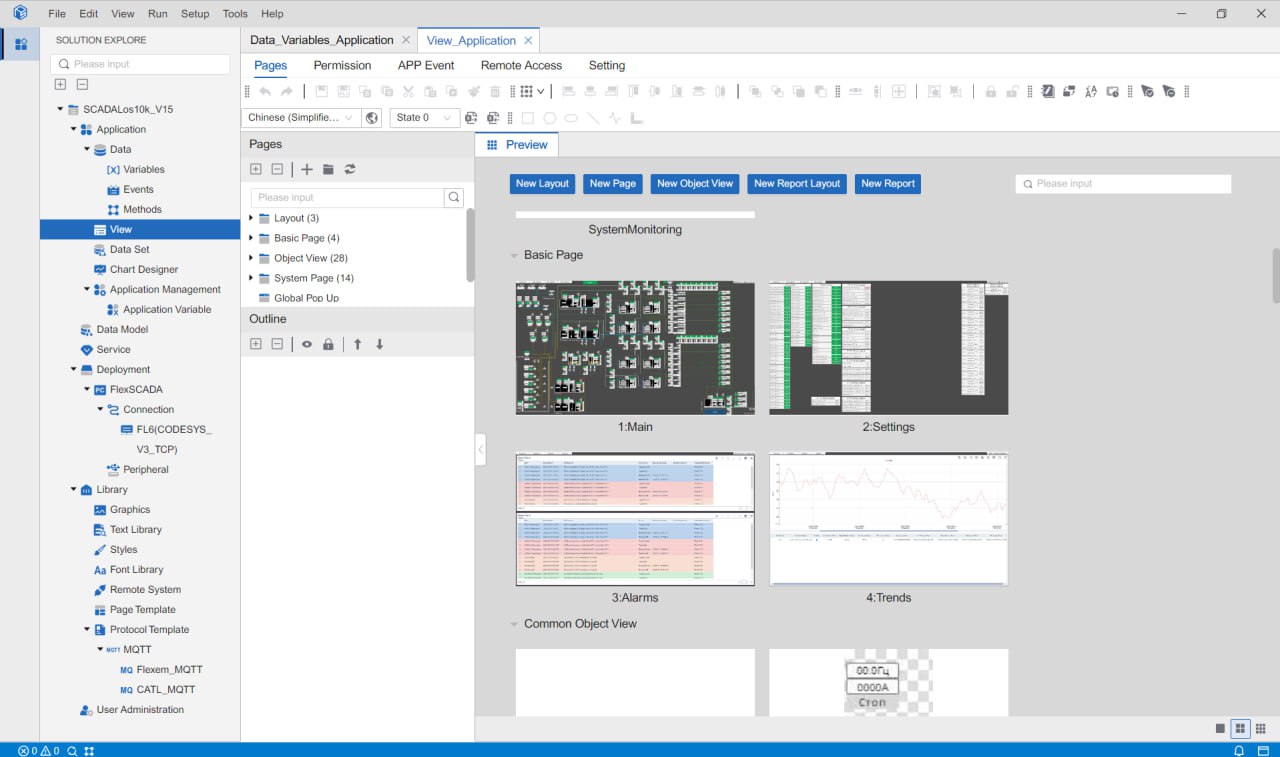This screenshot has width=1280, height=757.
Task: Click the application logo icon
Action: coord(20,13)
